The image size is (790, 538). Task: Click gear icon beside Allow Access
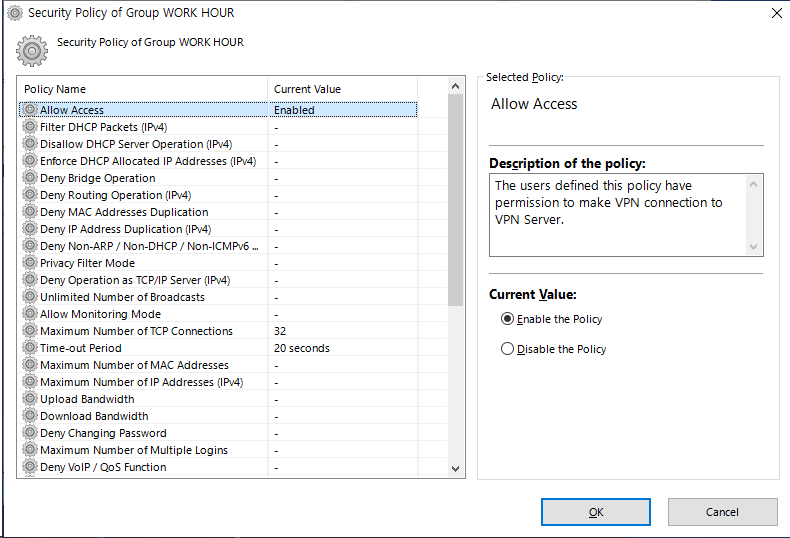tap(30, 109)
